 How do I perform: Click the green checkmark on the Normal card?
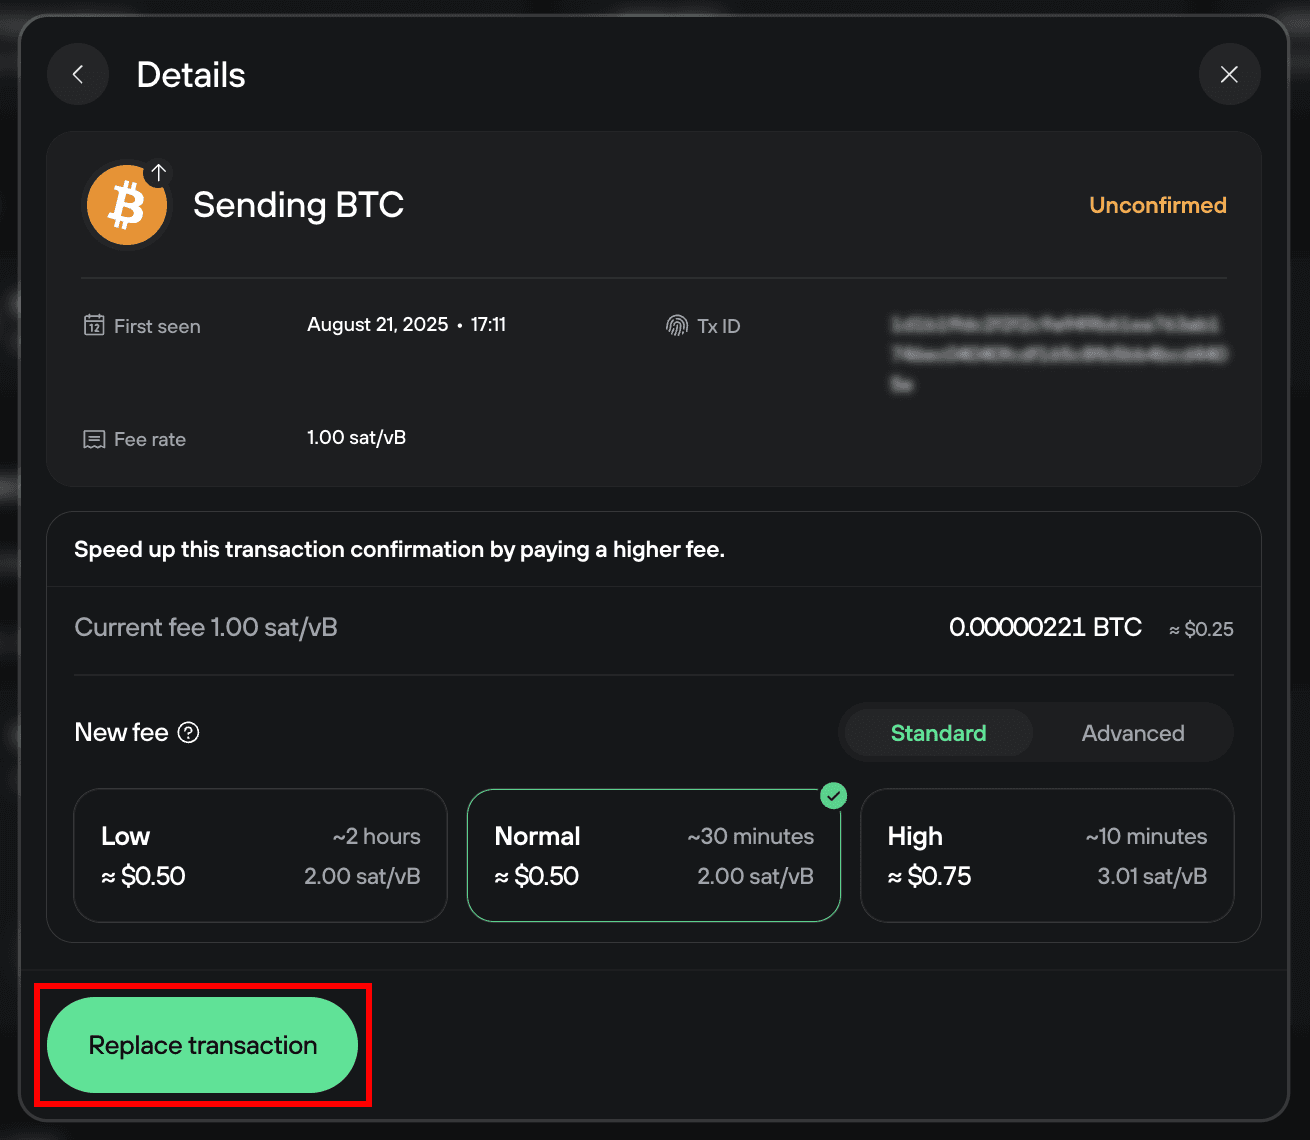coord(833,795)
